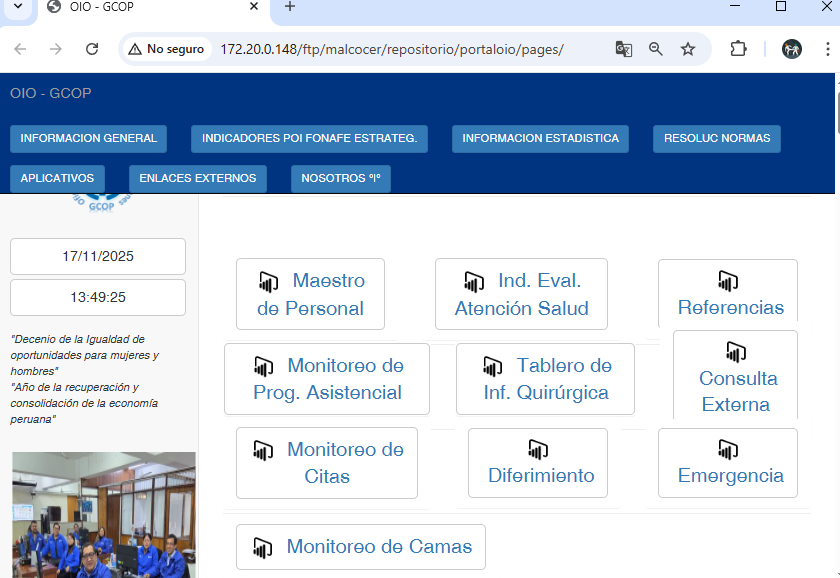Click the Google Translate icon in address bar
The width and height of the screenshot is (840, 578).
[x=623, y=49]
